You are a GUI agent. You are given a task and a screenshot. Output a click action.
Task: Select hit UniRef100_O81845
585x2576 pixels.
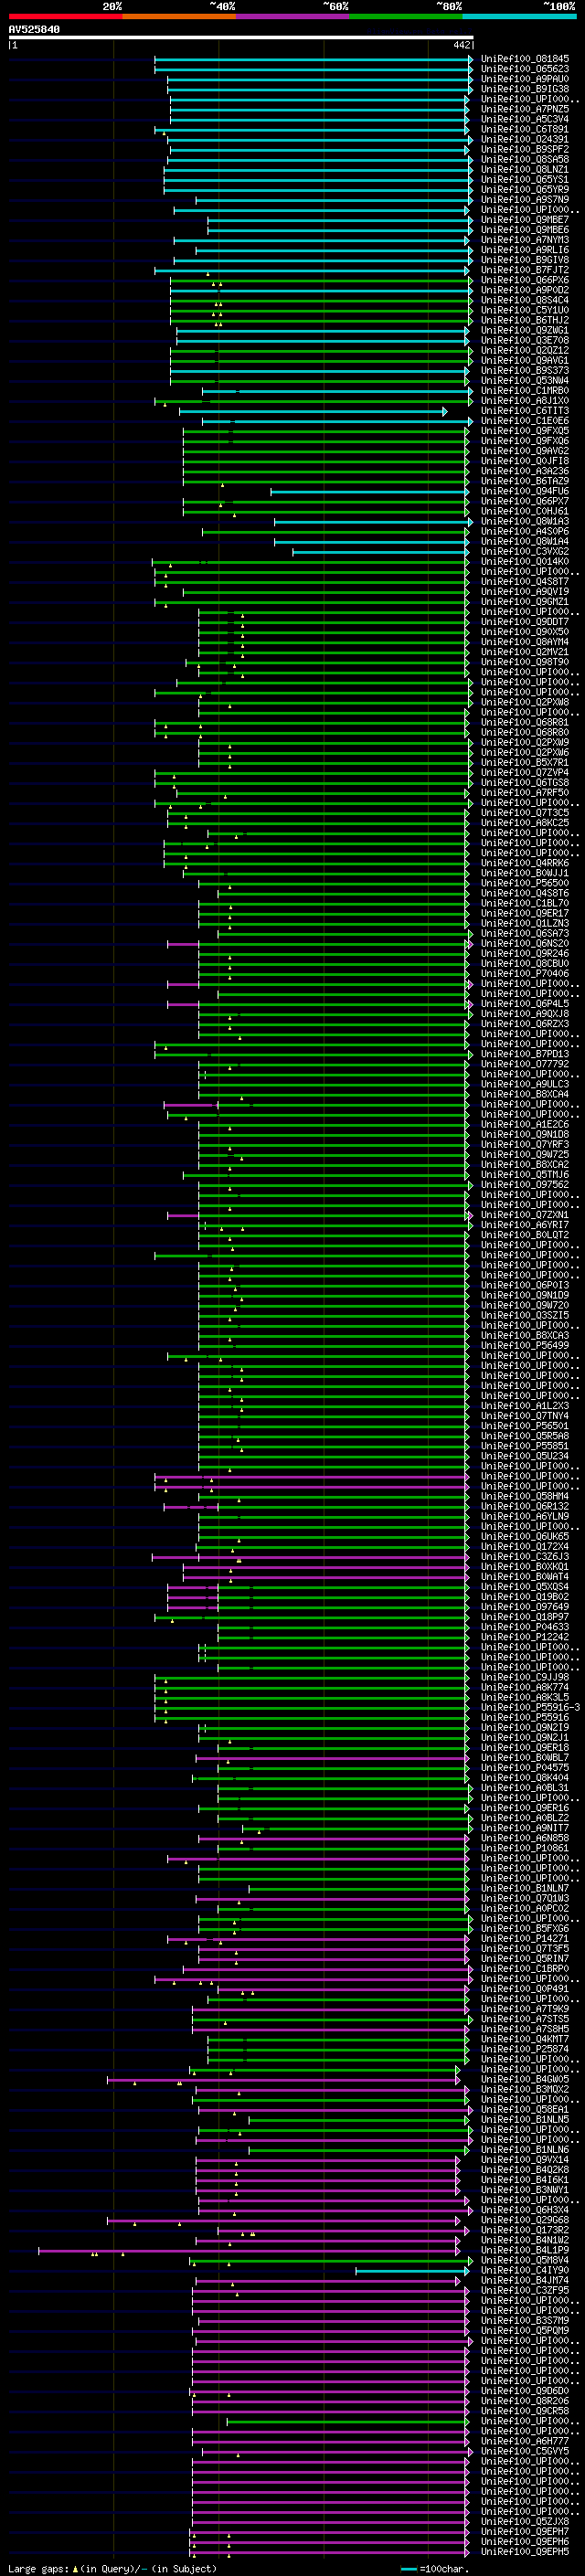(x=525, y=59)
